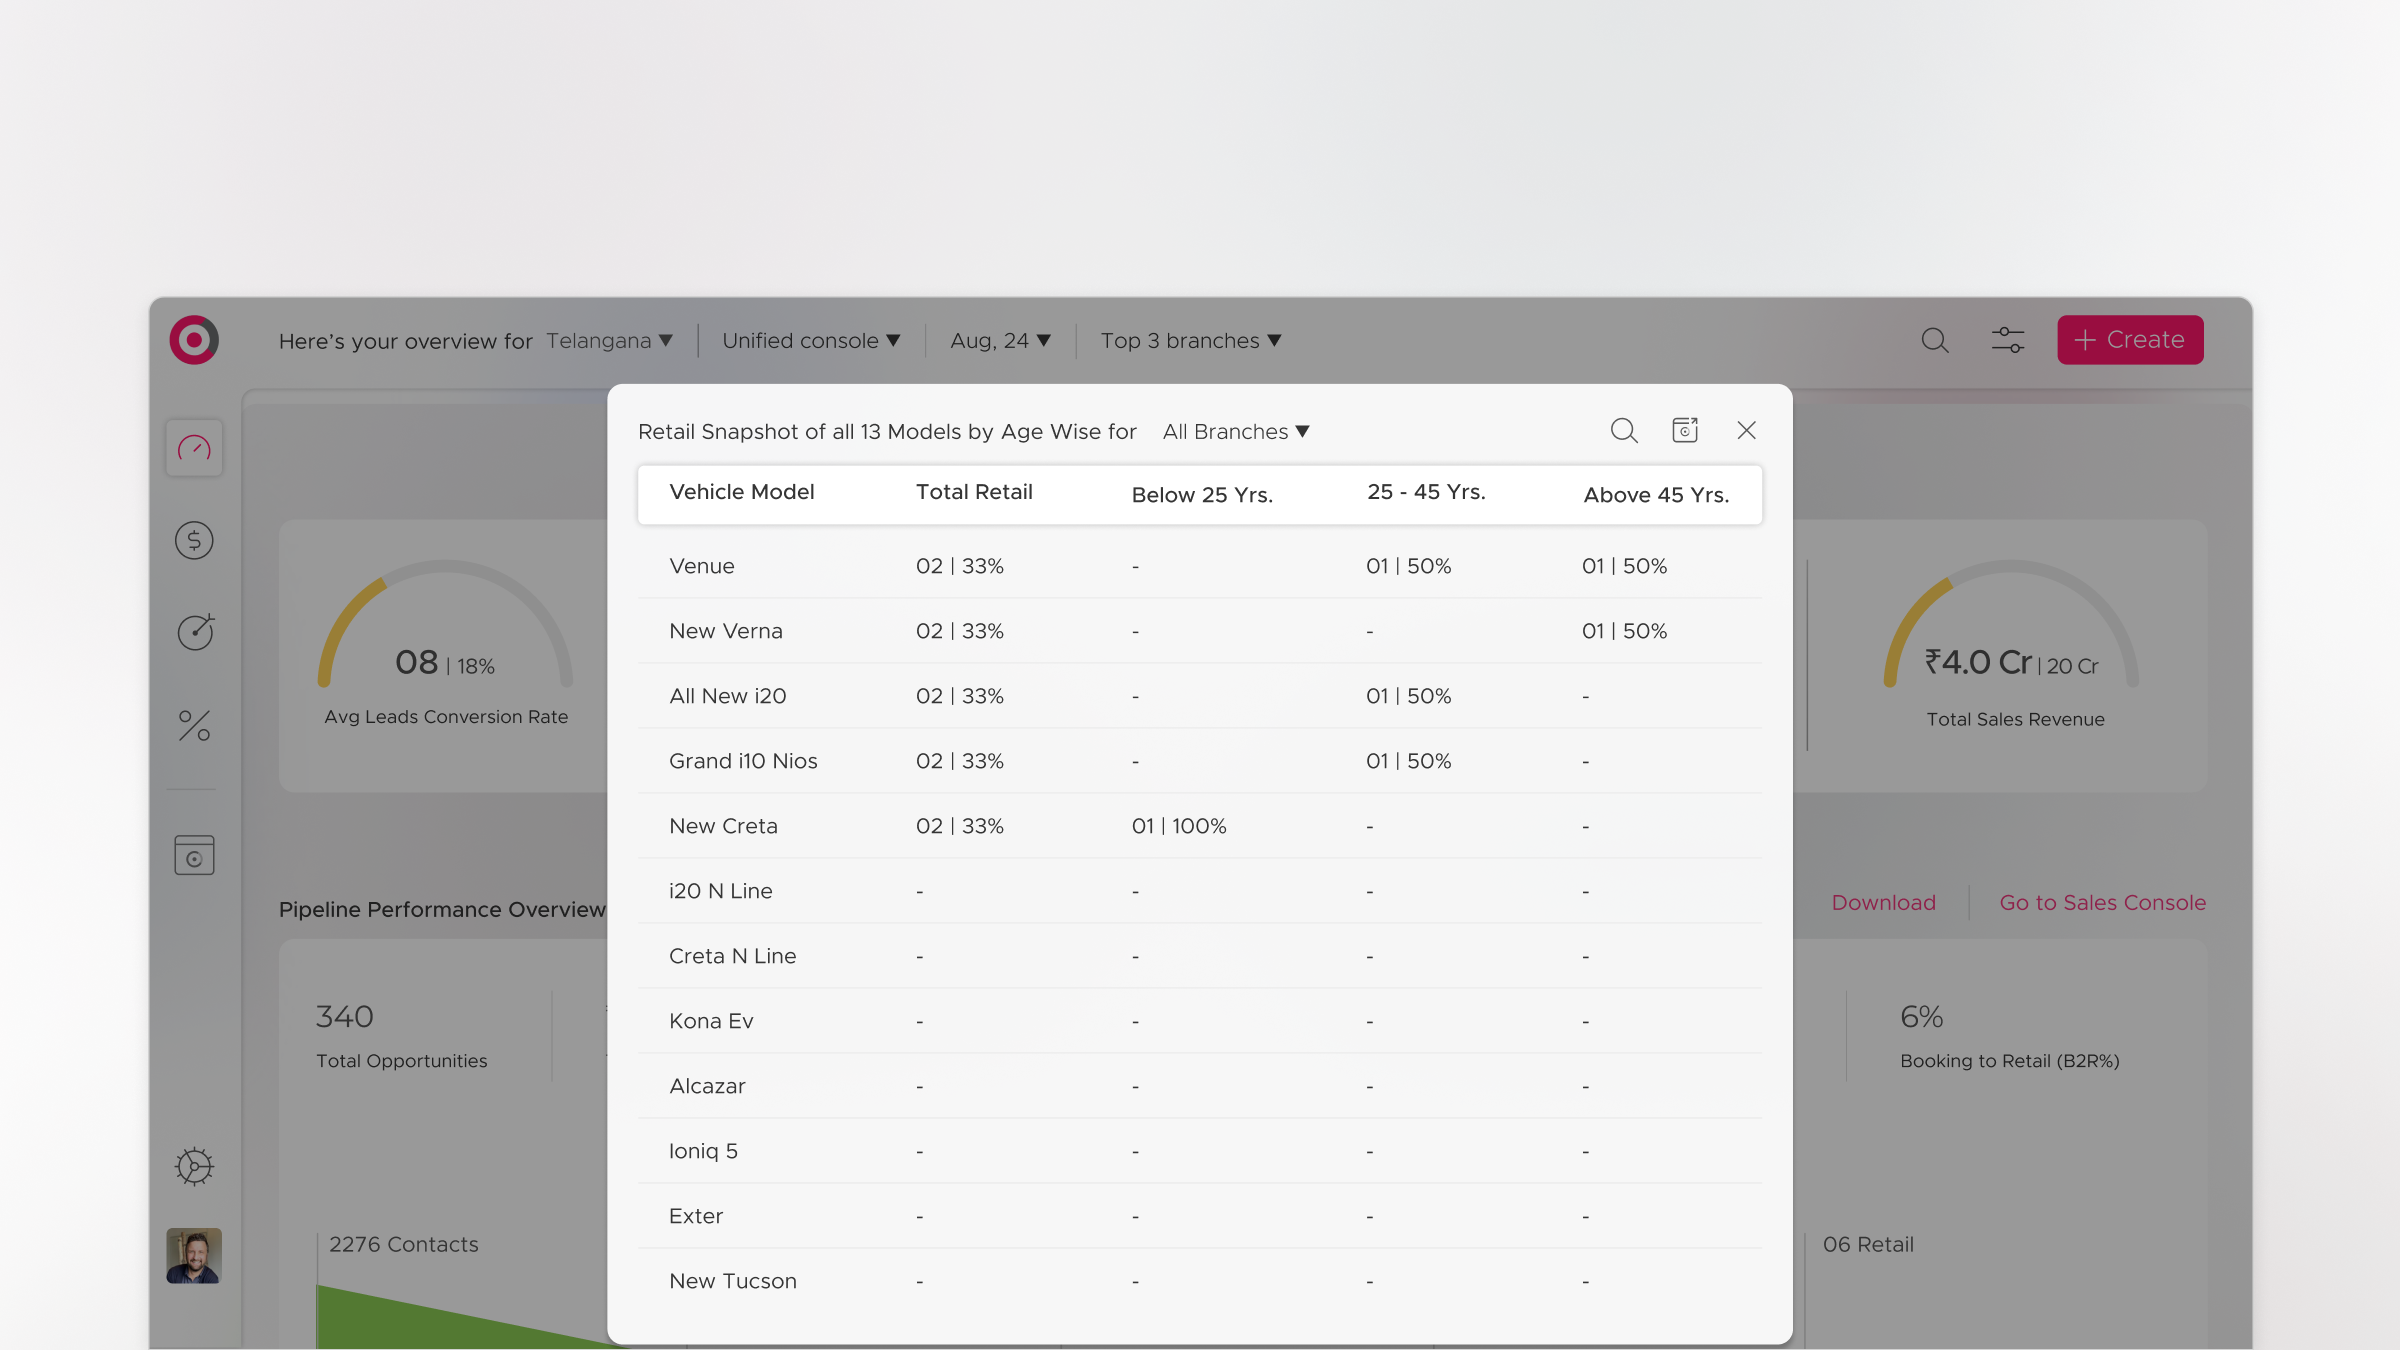Screen dimensions: 2400x1350
Task: Click the 340 Total Opportunities stat
Action: [402, 1036]
